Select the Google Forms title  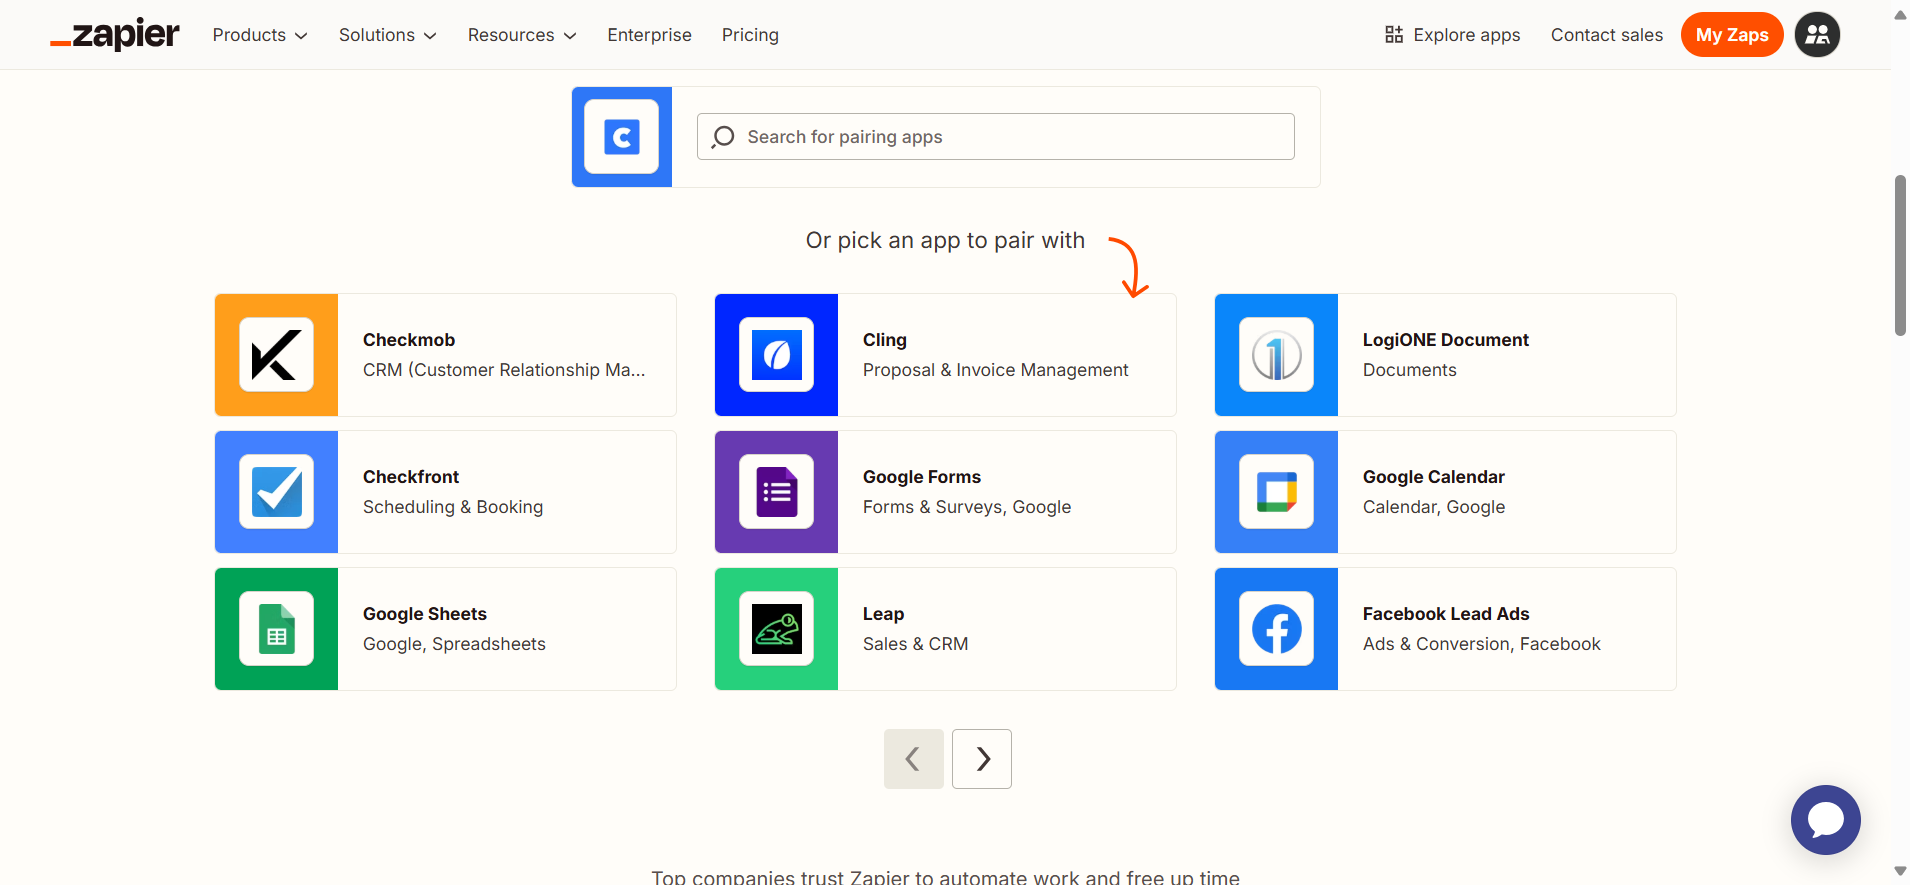tap(922, 477)
